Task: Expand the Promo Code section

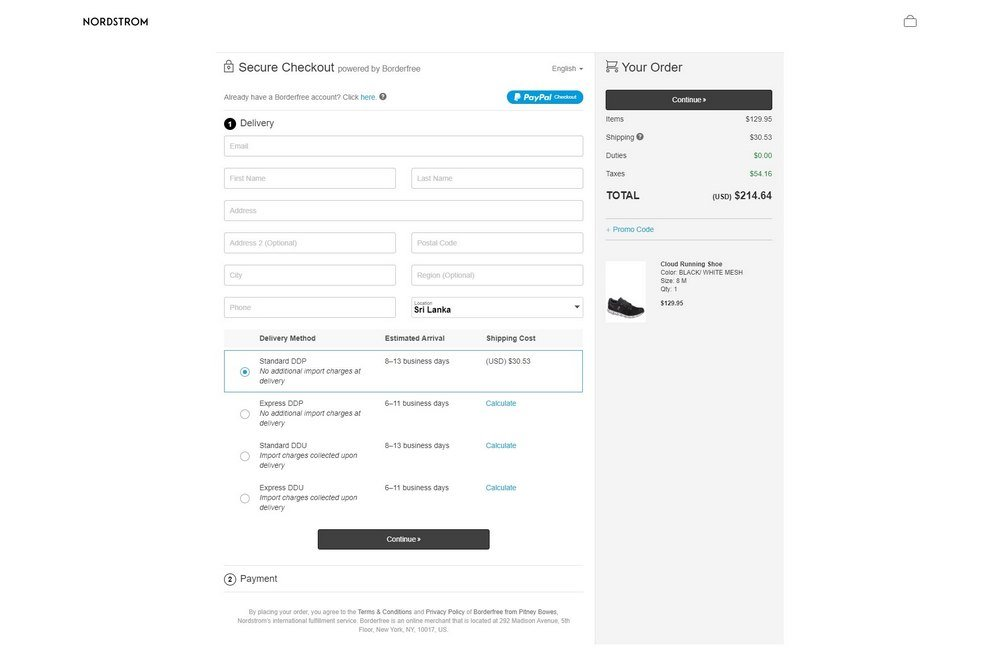Action: click(x=630, y=229)
